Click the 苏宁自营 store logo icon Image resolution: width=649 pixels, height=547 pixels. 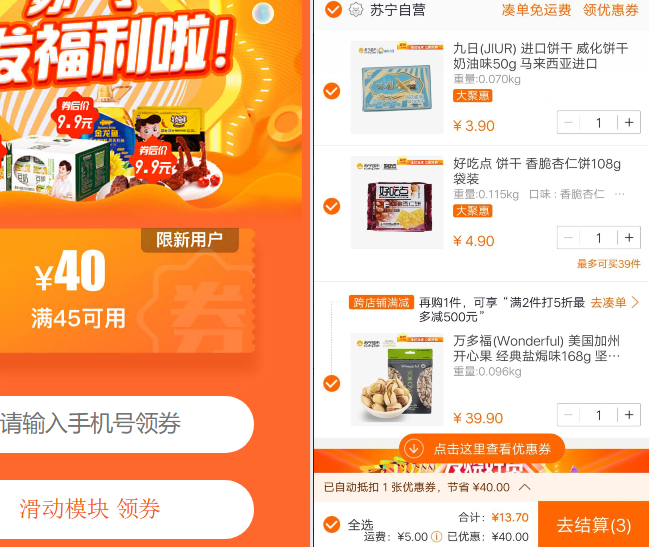(x=356, y=10)
